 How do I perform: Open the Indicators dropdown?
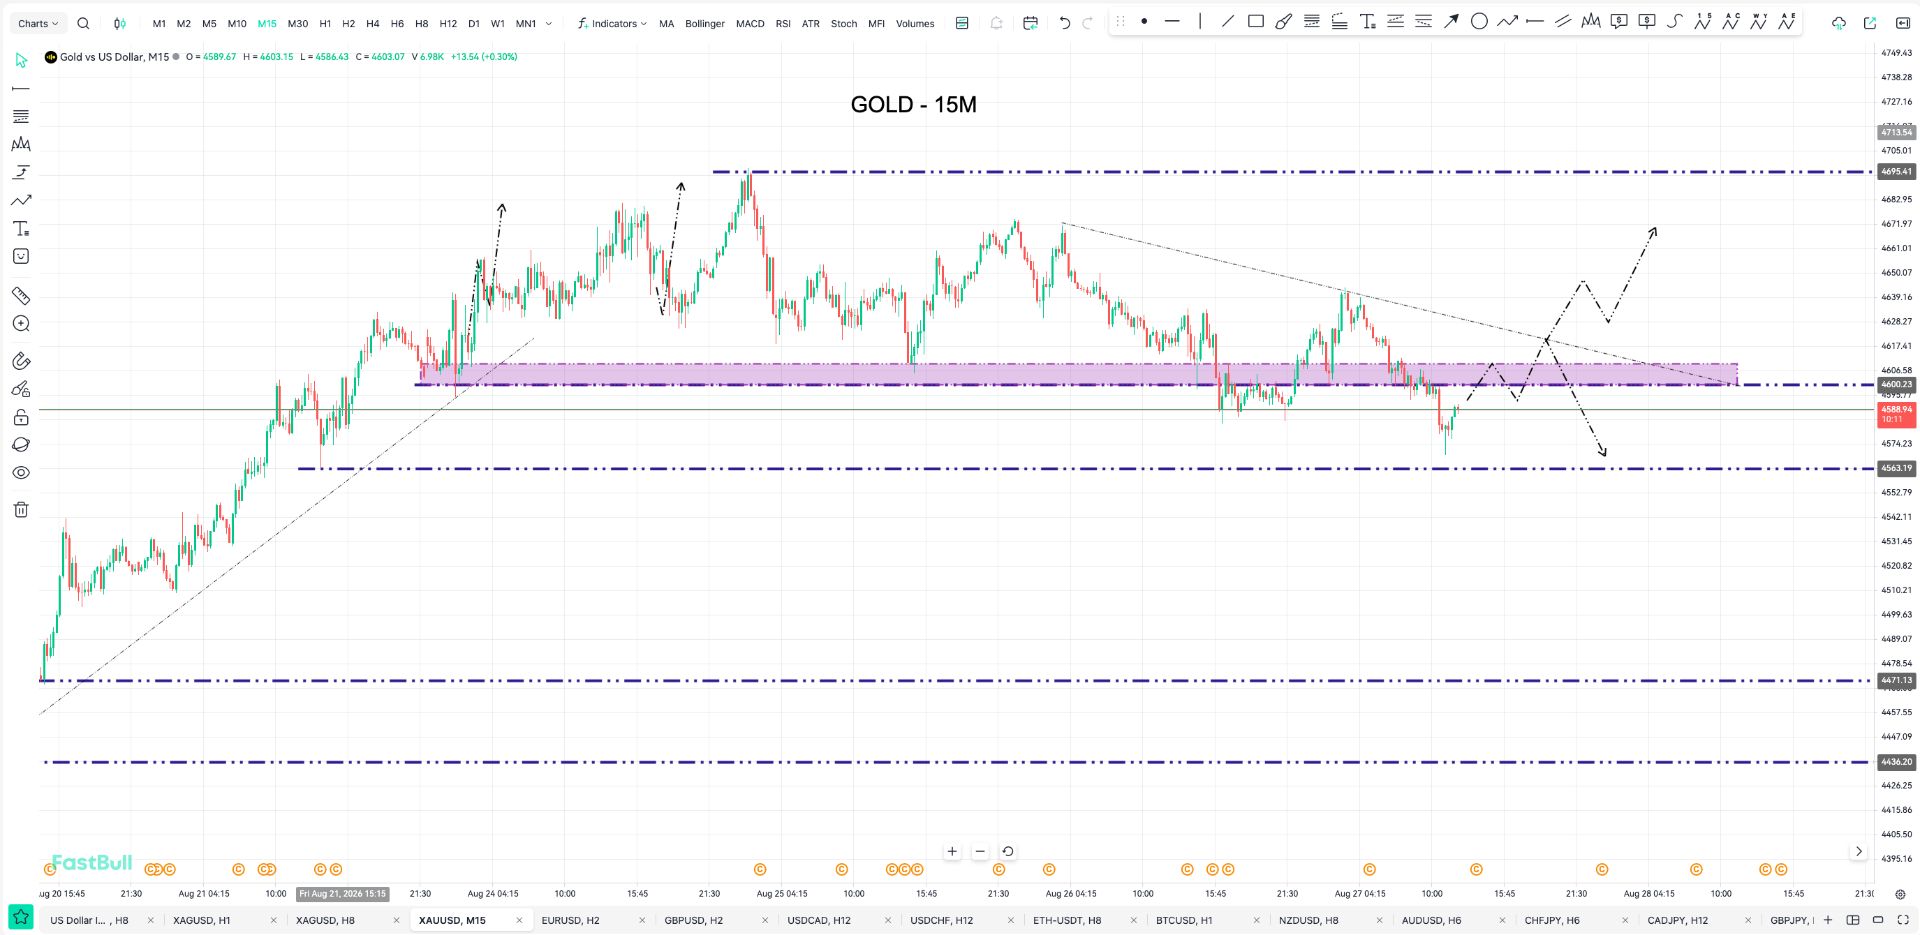(x=612, y=23)
